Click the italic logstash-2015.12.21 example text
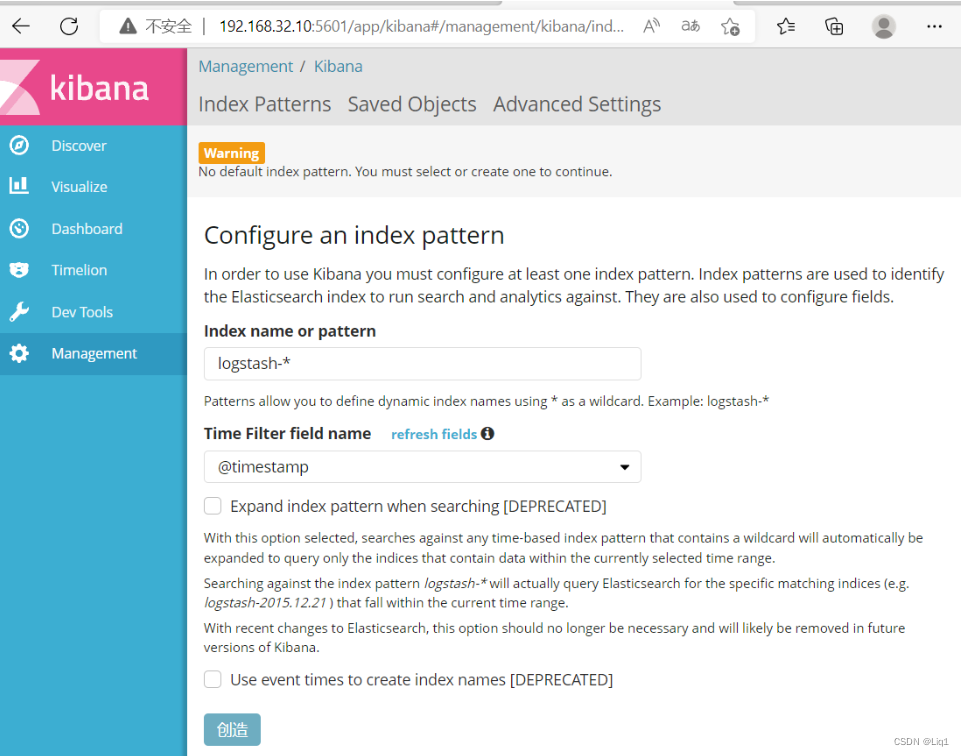The image size is (964, 756). coord(265,602)
